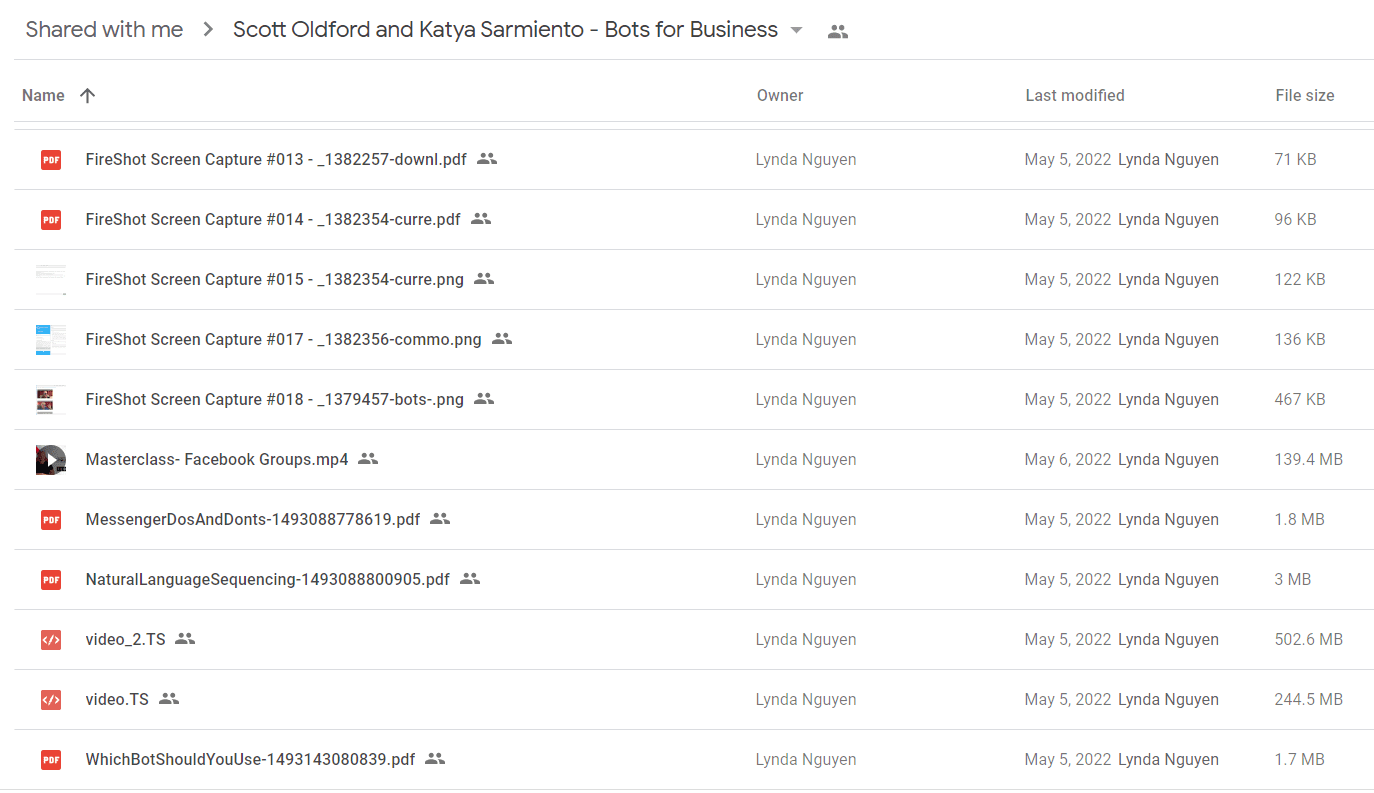Click the 1.7 MB file size value
This screenshot has width=1374, height=793.
1300,759
